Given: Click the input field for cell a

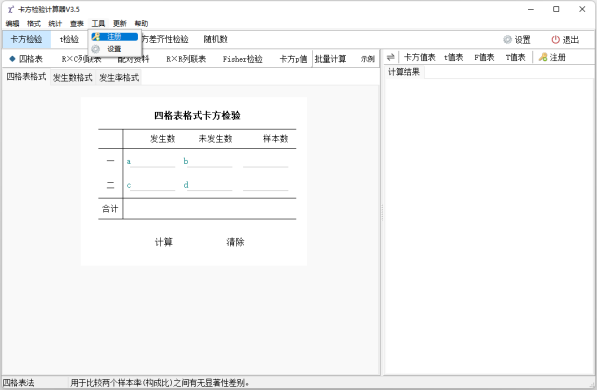Looking at the screenshot, I should [x=153, y=161].
